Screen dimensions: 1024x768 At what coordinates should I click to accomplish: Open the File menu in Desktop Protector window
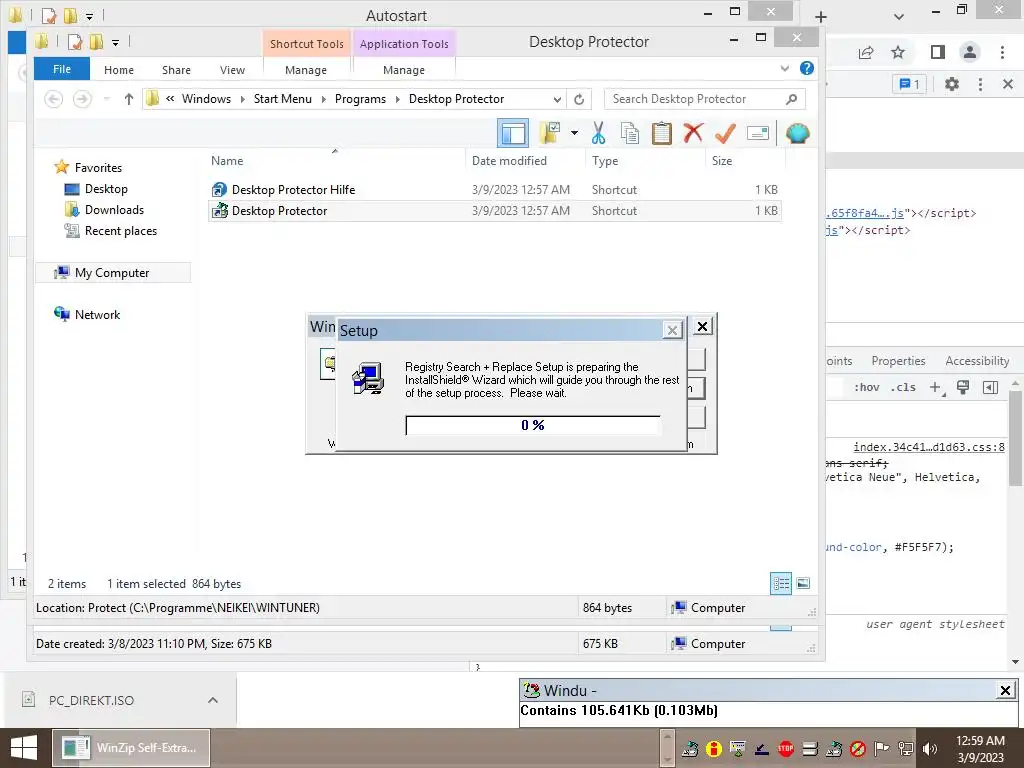tap(62, 69)
